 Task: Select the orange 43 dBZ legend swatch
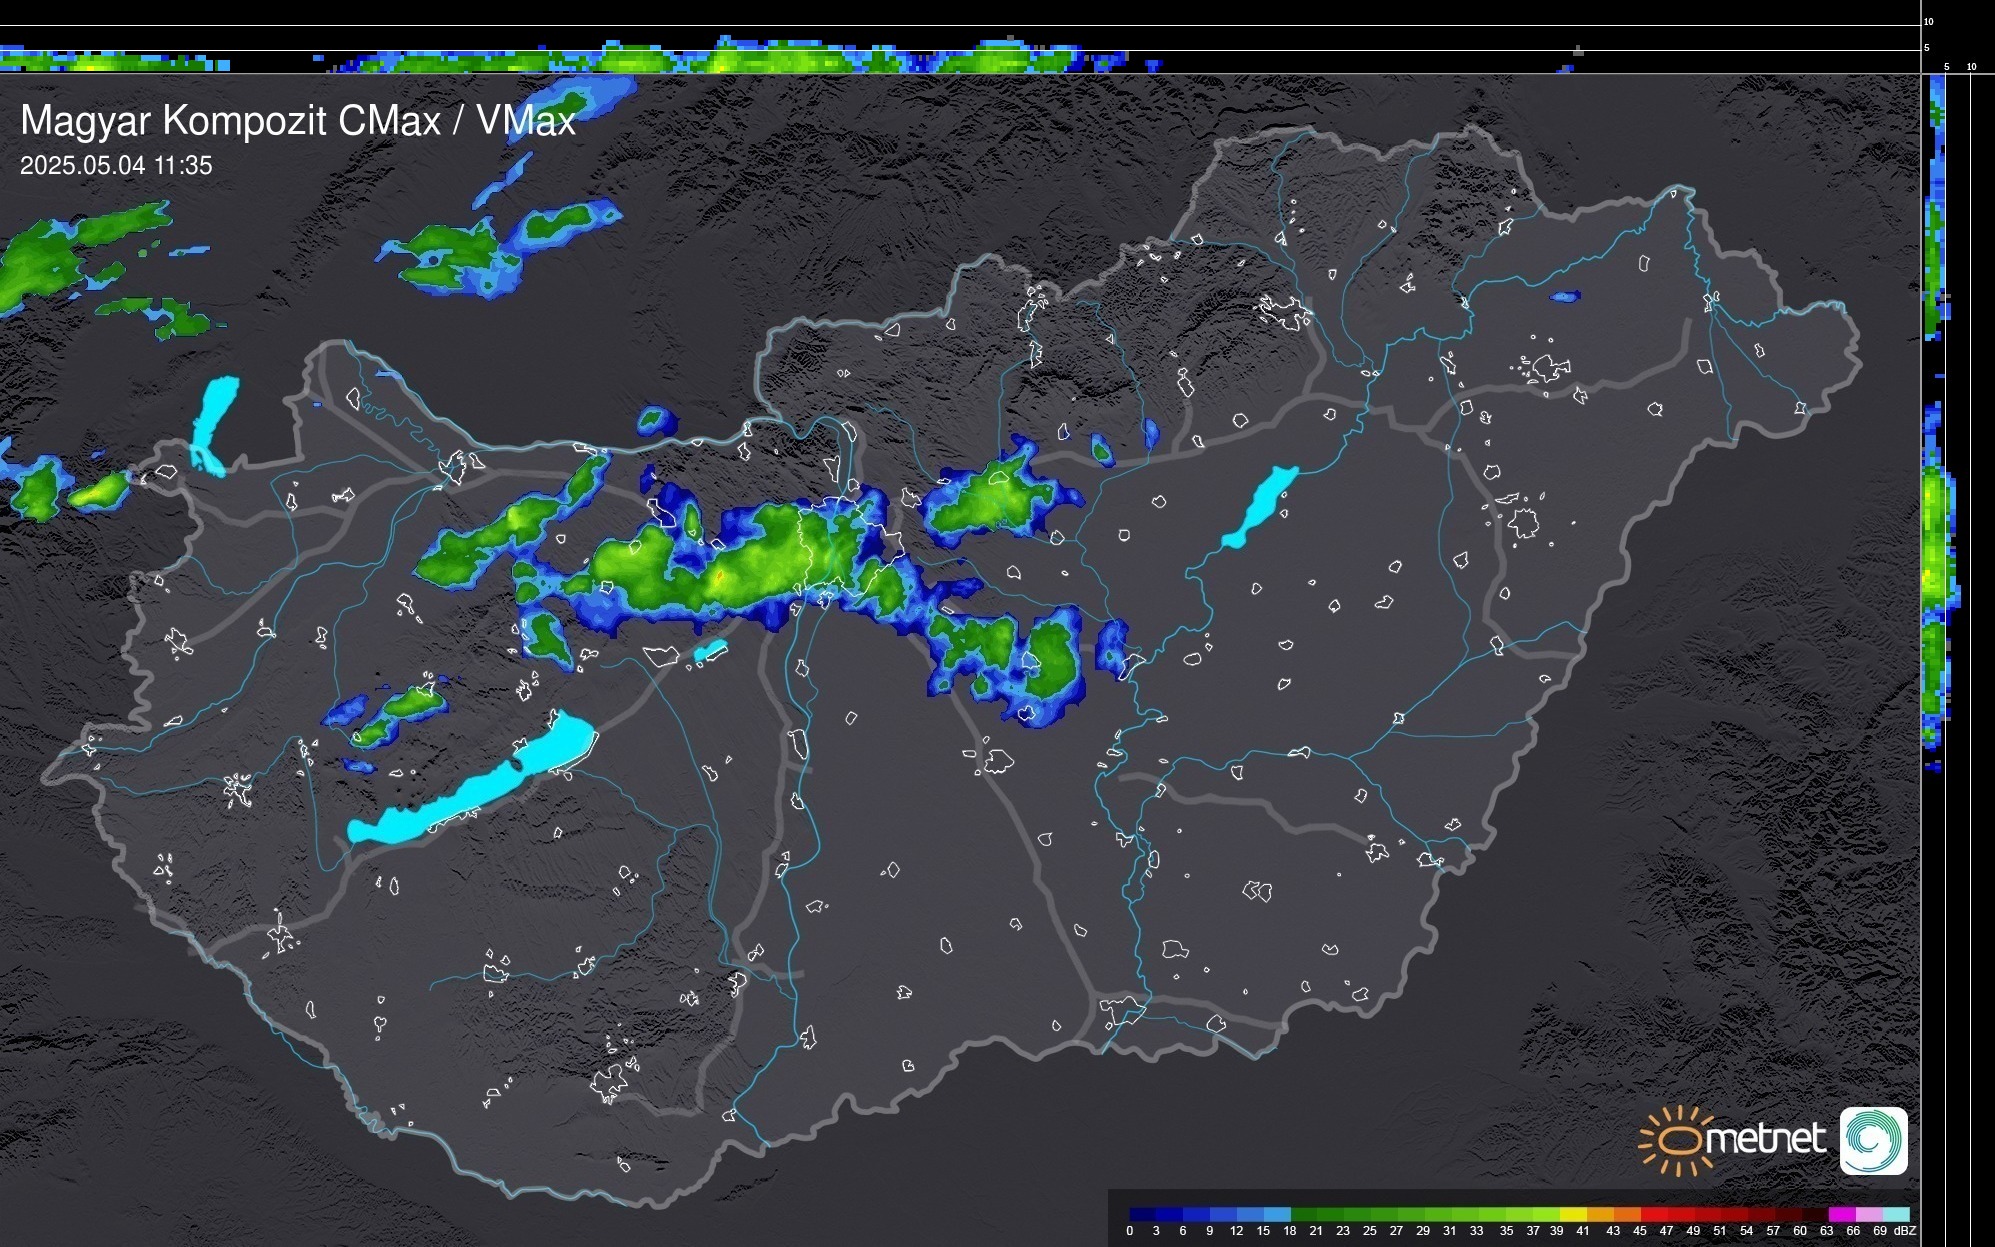coord(1626,1214)
